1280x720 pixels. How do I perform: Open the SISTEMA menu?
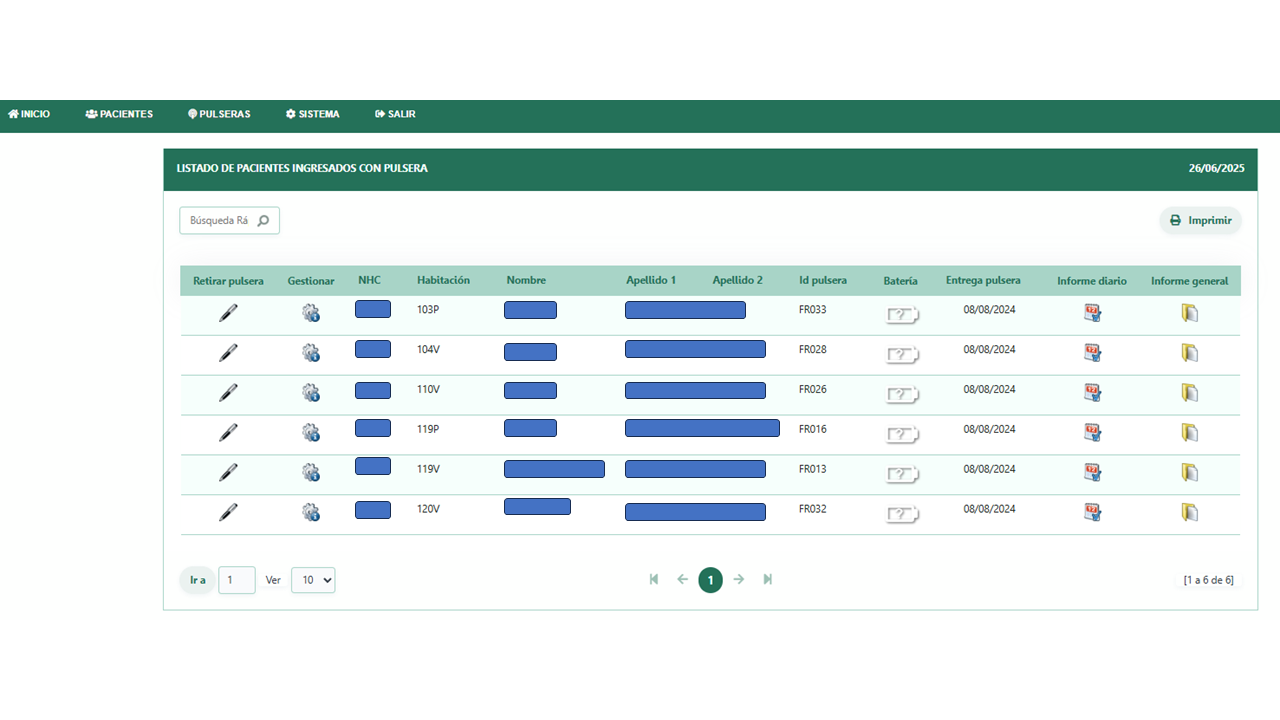coord(312,114)
